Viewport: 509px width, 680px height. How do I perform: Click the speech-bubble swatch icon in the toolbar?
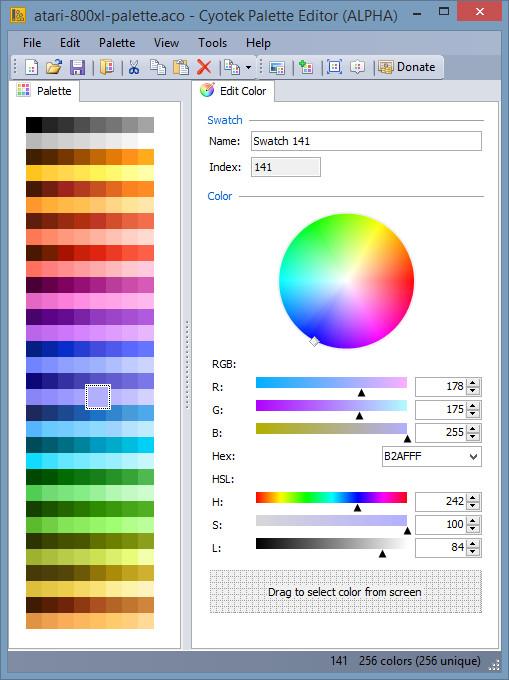[357, 67]
